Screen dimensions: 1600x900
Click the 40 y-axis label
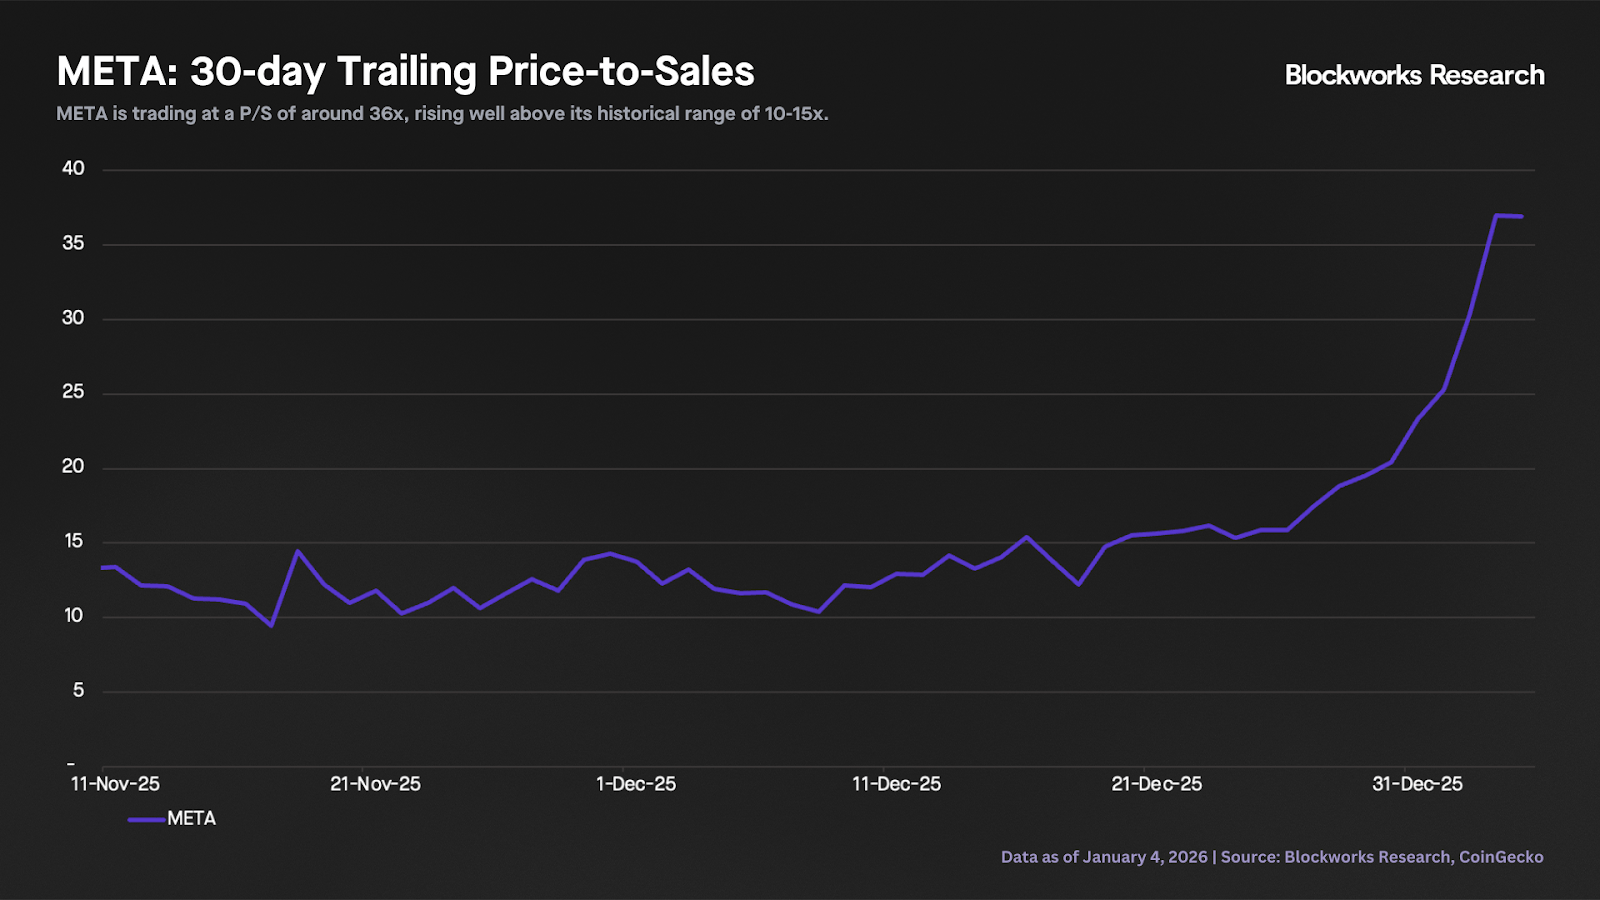pos(73,168)
